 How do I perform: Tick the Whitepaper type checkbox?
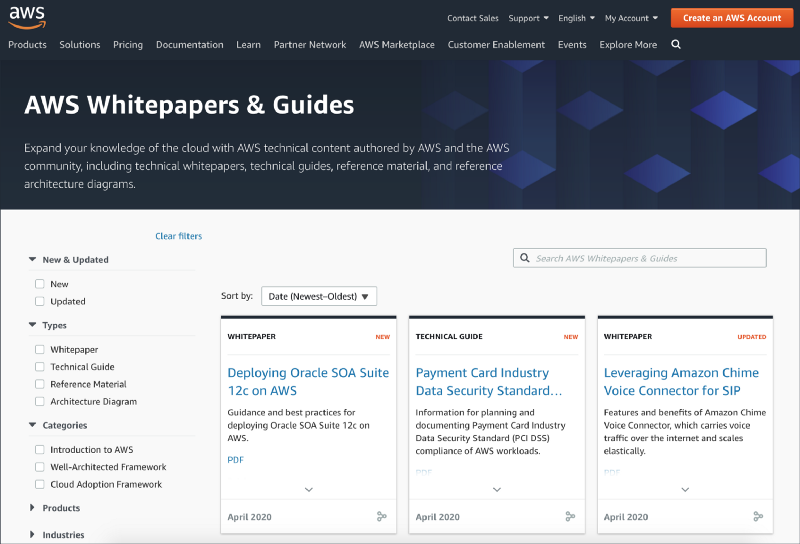[x=40, y=349]
